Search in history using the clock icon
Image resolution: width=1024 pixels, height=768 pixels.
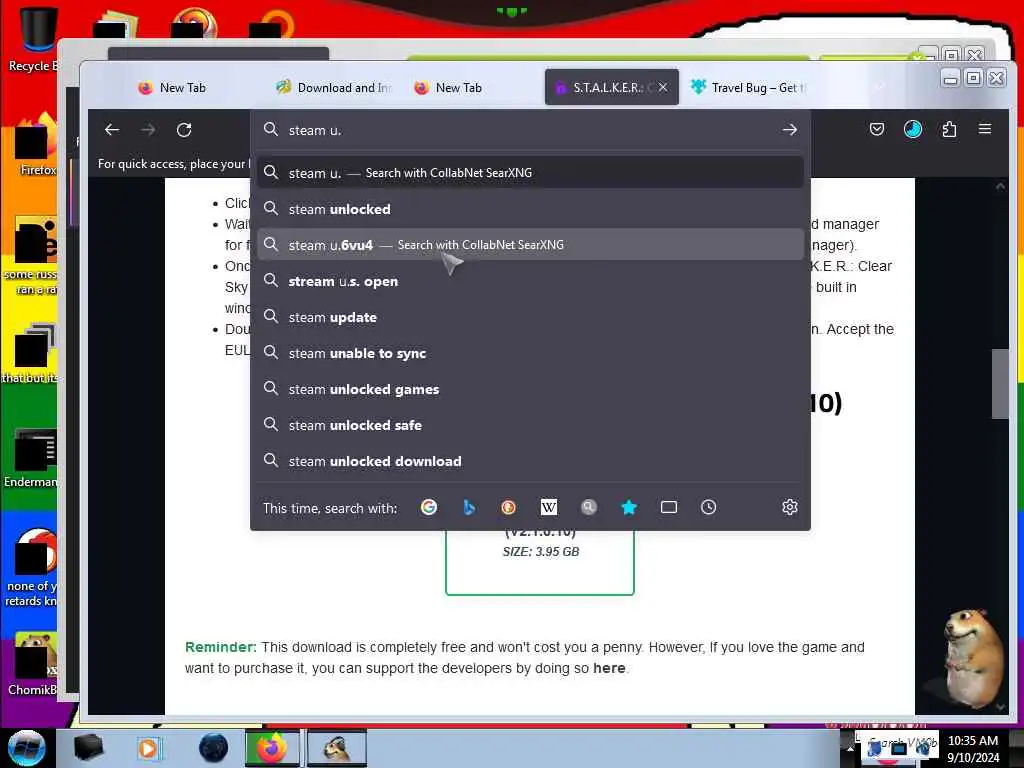click(709, 507)
